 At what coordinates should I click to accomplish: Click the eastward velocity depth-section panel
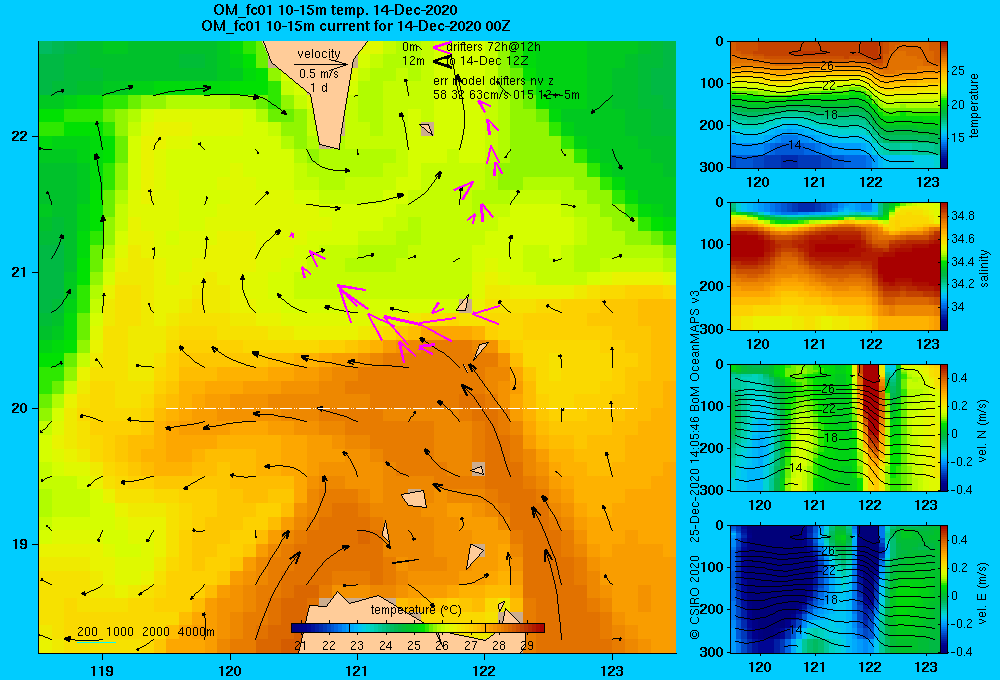tap(835, 589)
